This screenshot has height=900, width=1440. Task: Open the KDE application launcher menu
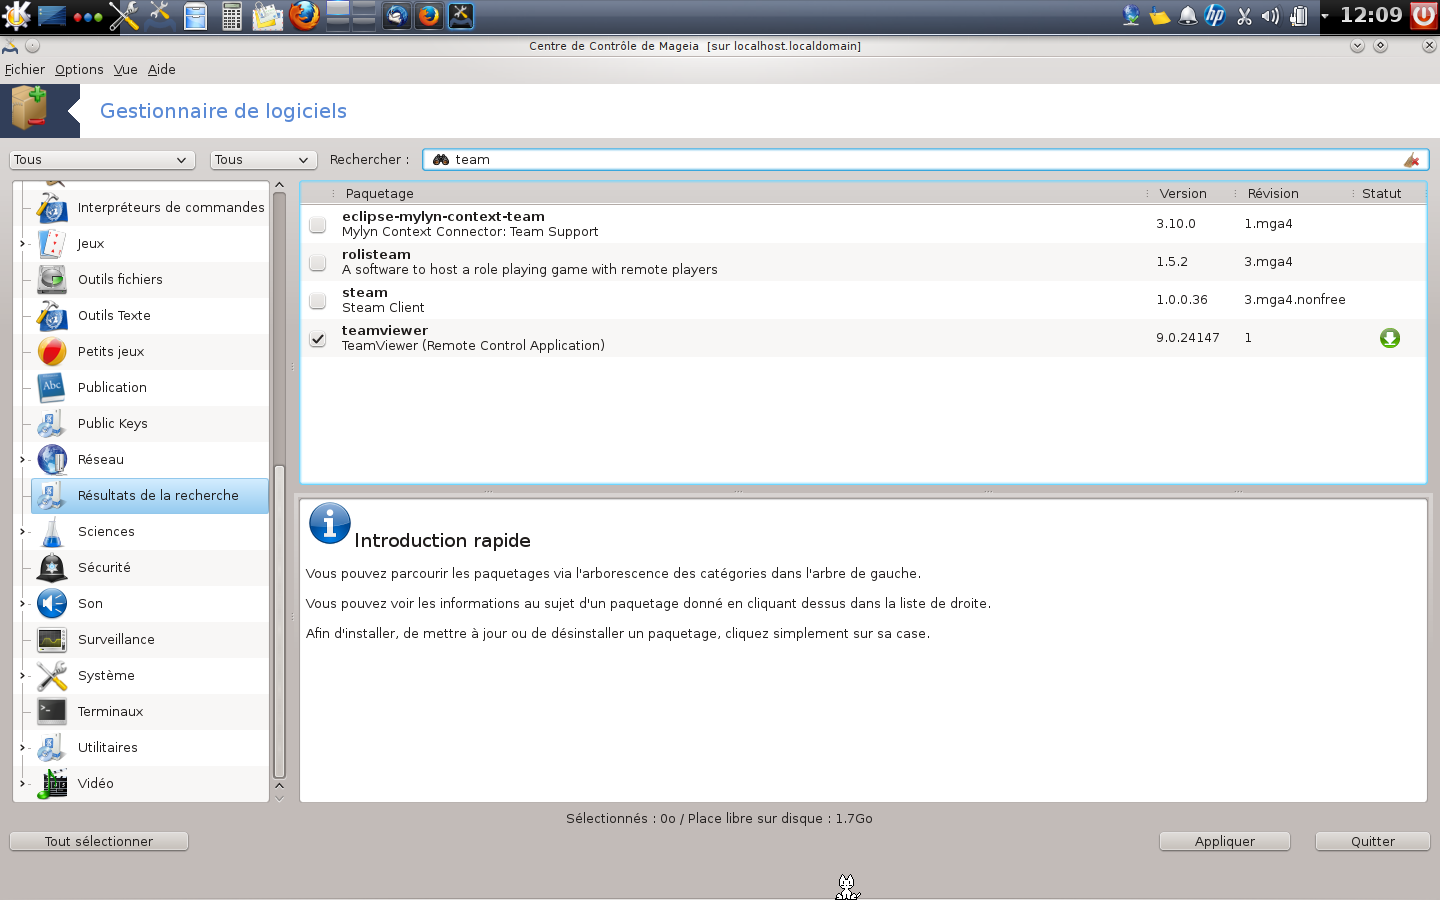click(17, 16)
